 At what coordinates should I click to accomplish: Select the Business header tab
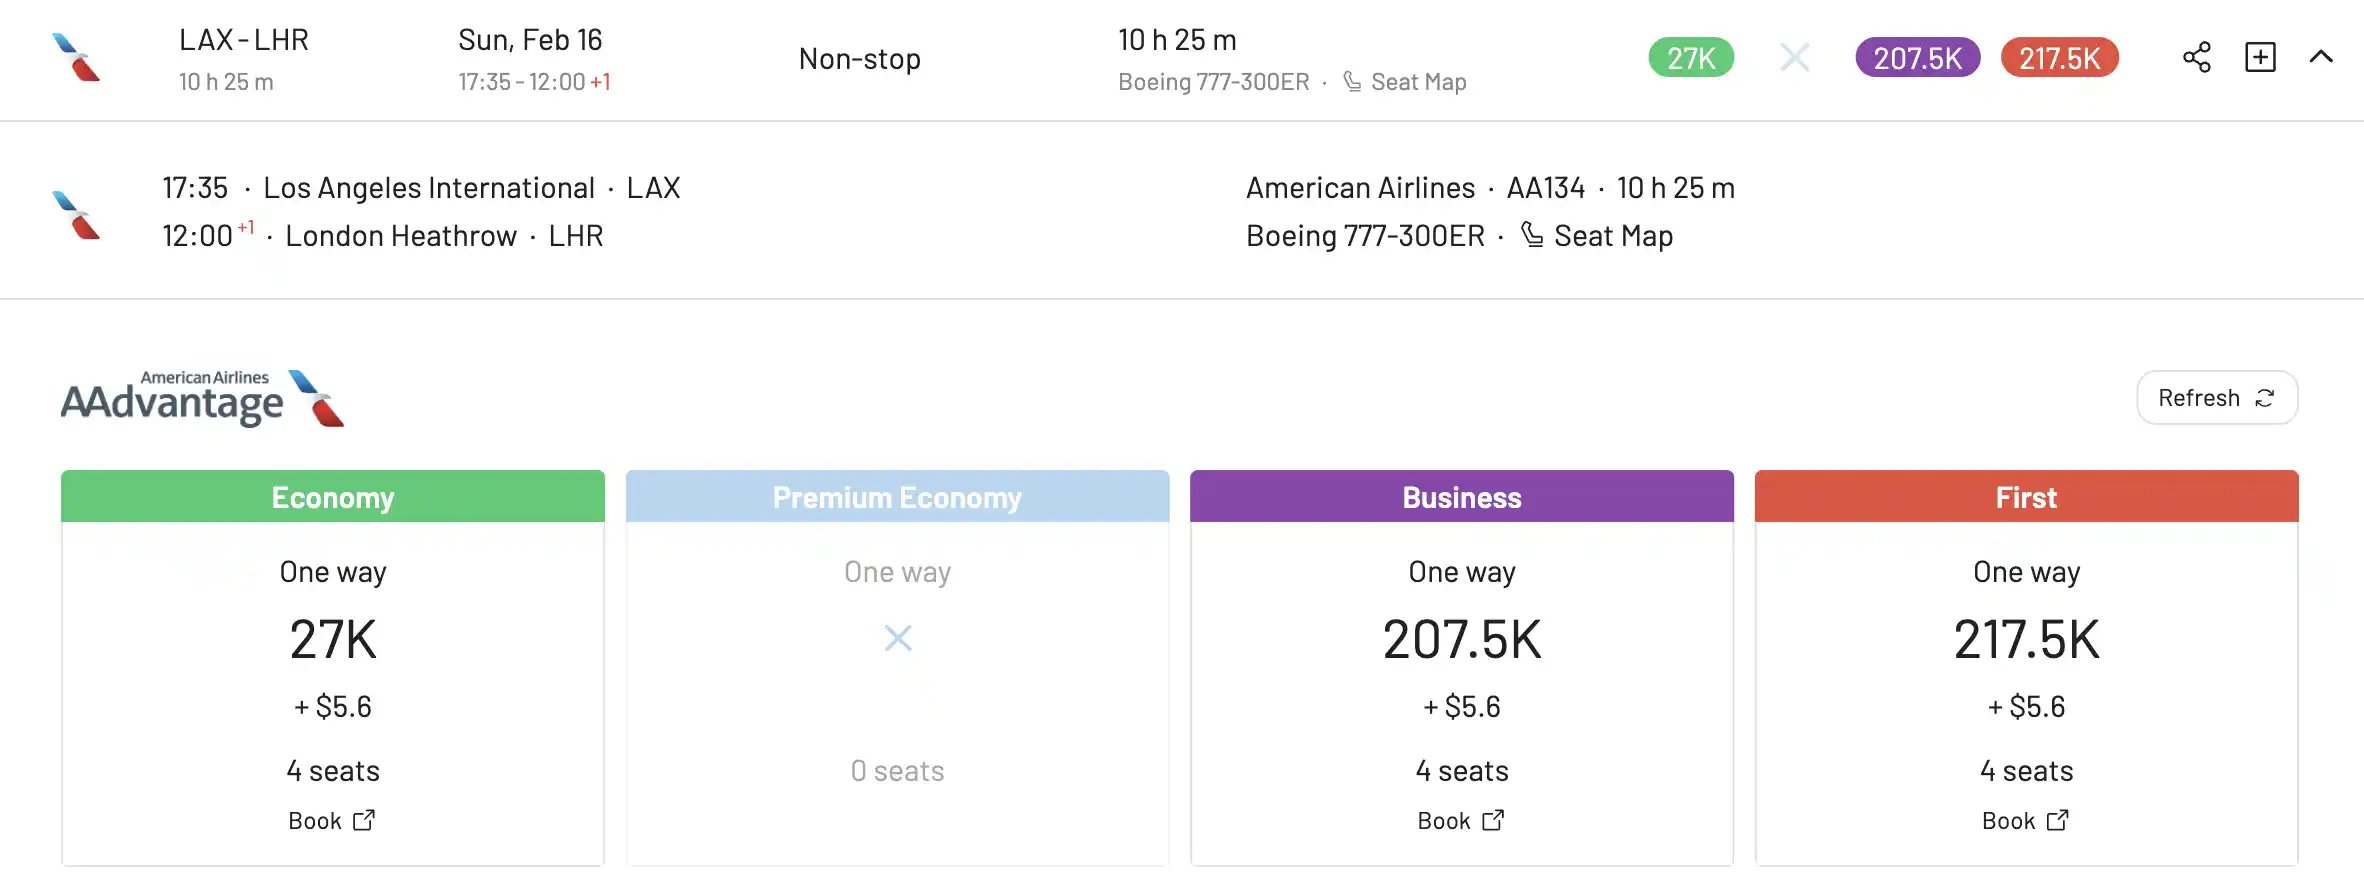tap(1462, 497)
